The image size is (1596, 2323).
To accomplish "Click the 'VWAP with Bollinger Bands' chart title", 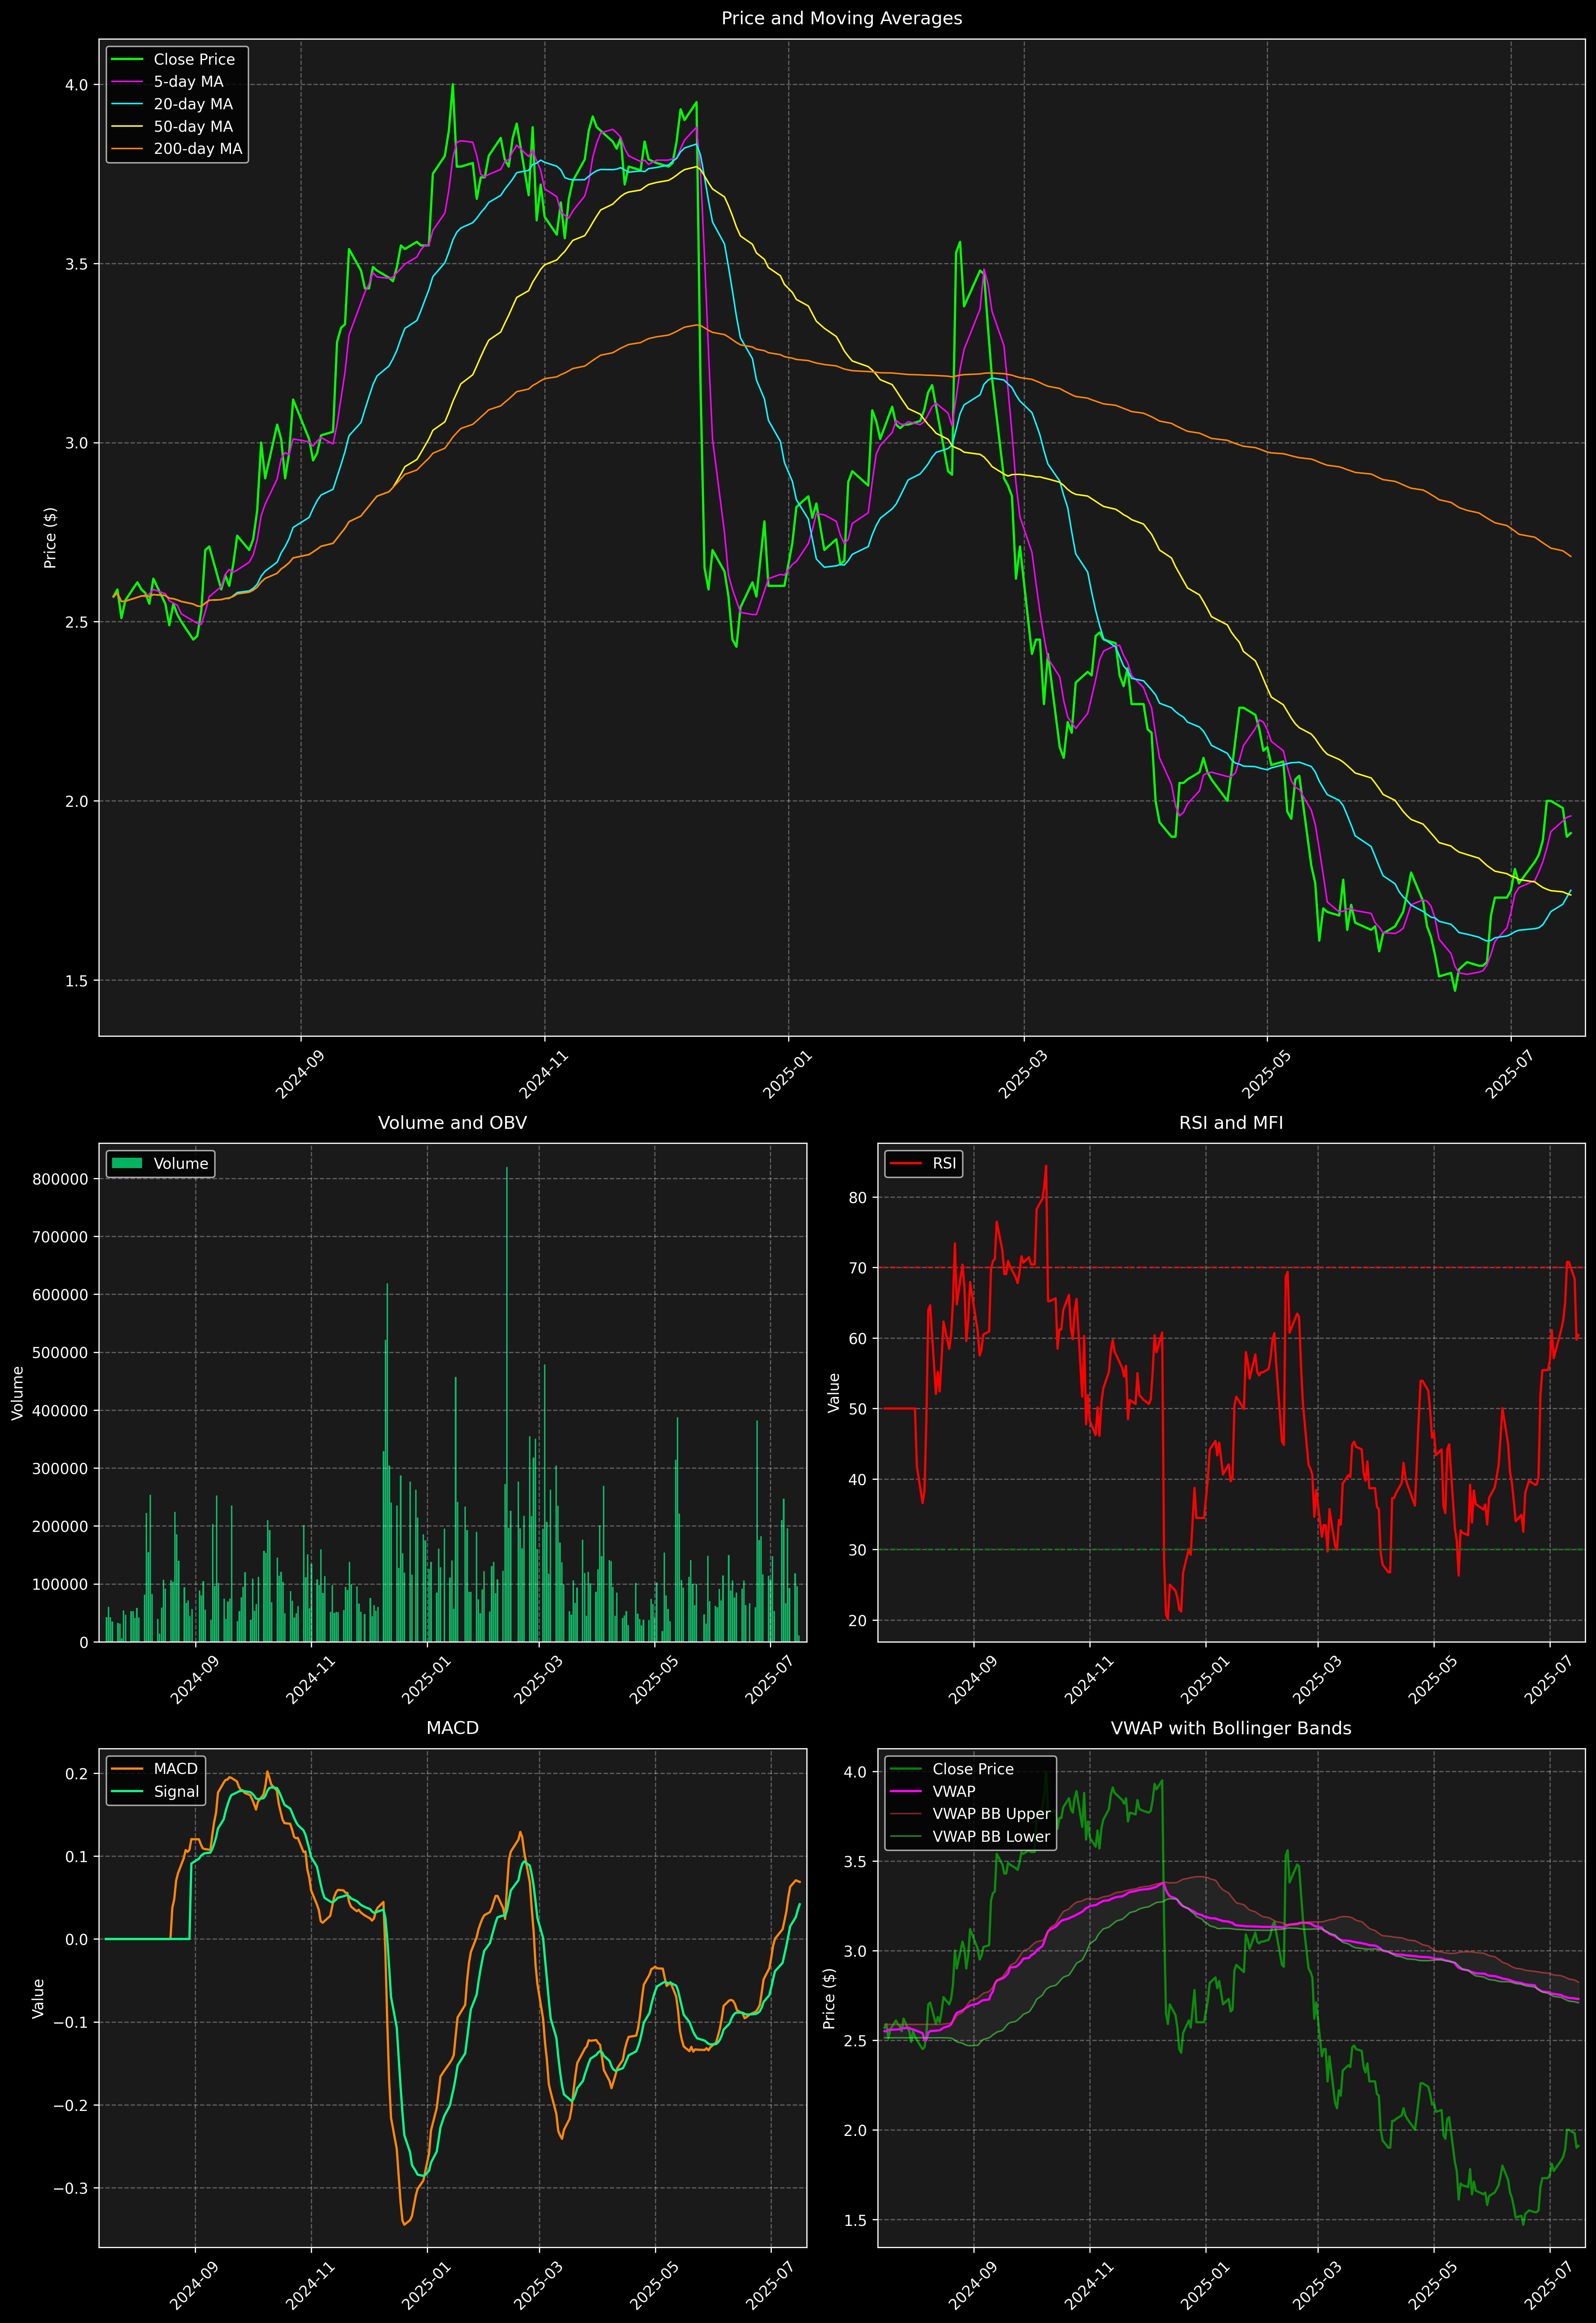I will (x=1231, y=1728).
